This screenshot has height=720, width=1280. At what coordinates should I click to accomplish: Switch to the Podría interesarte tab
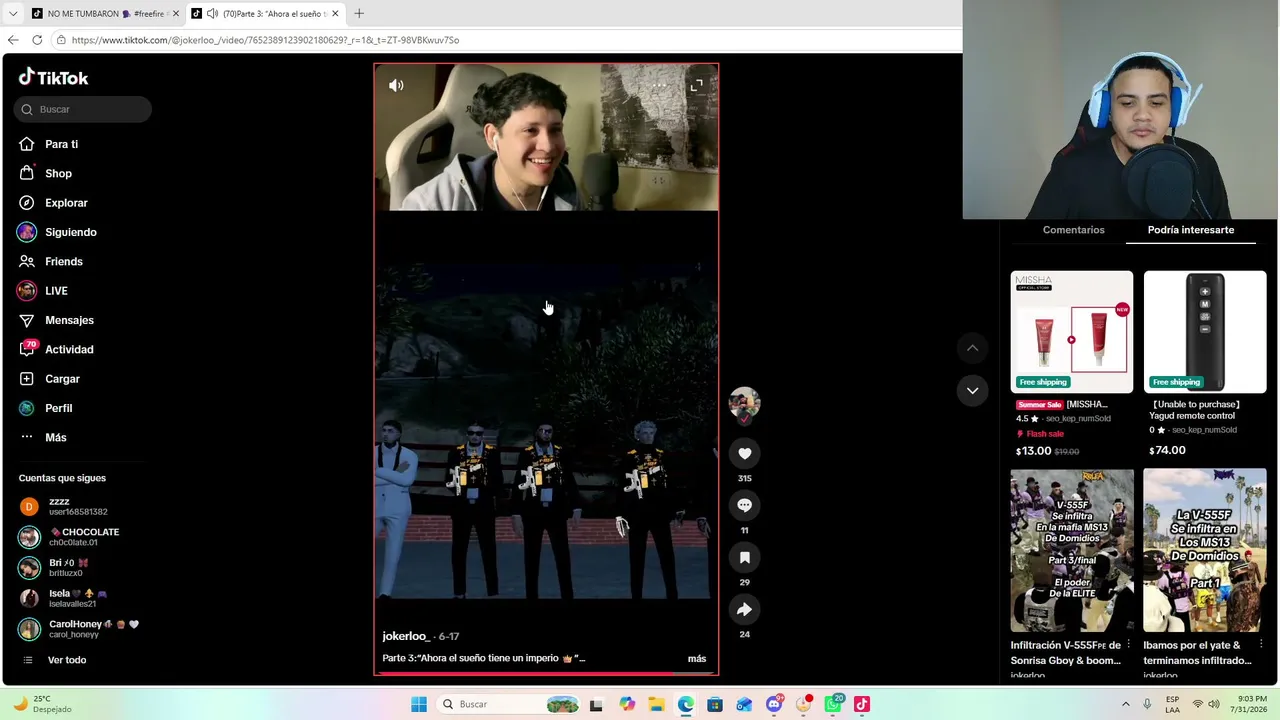coord(1190,230)
